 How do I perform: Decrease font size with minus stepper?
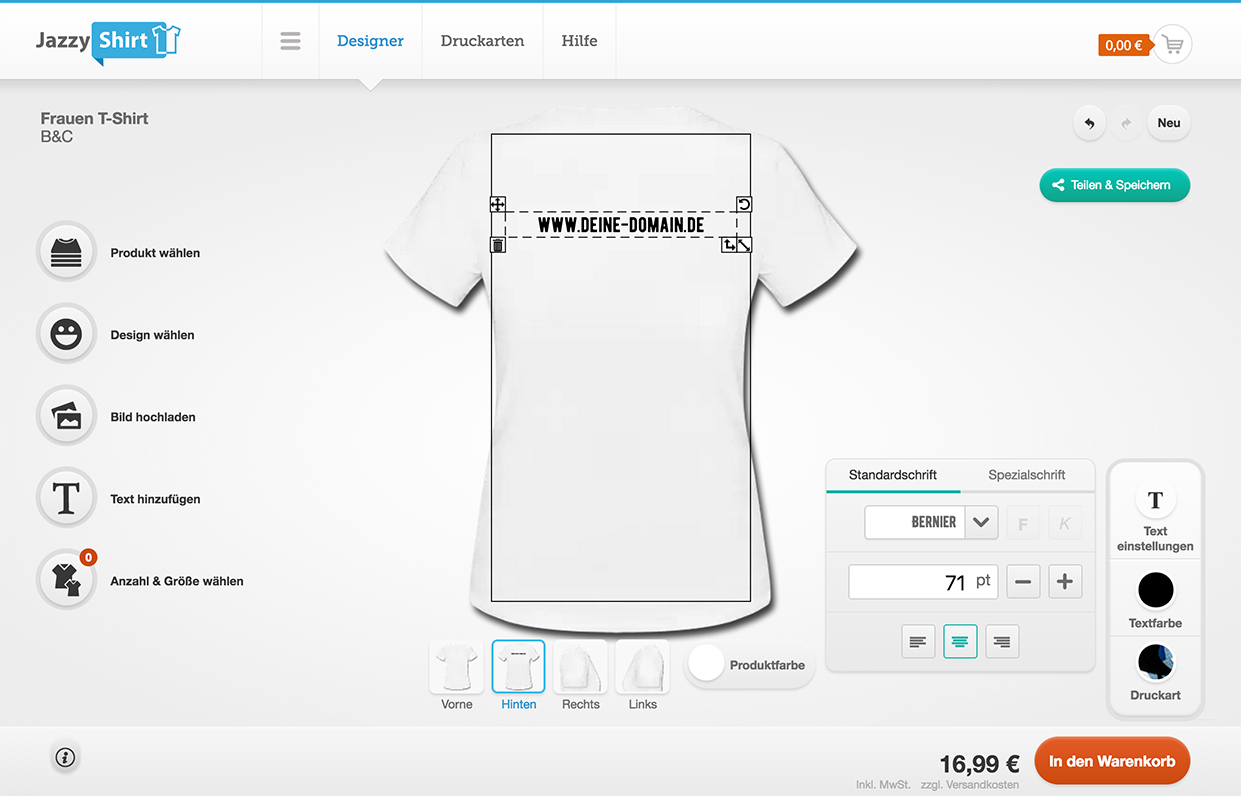click(1023, 581)
